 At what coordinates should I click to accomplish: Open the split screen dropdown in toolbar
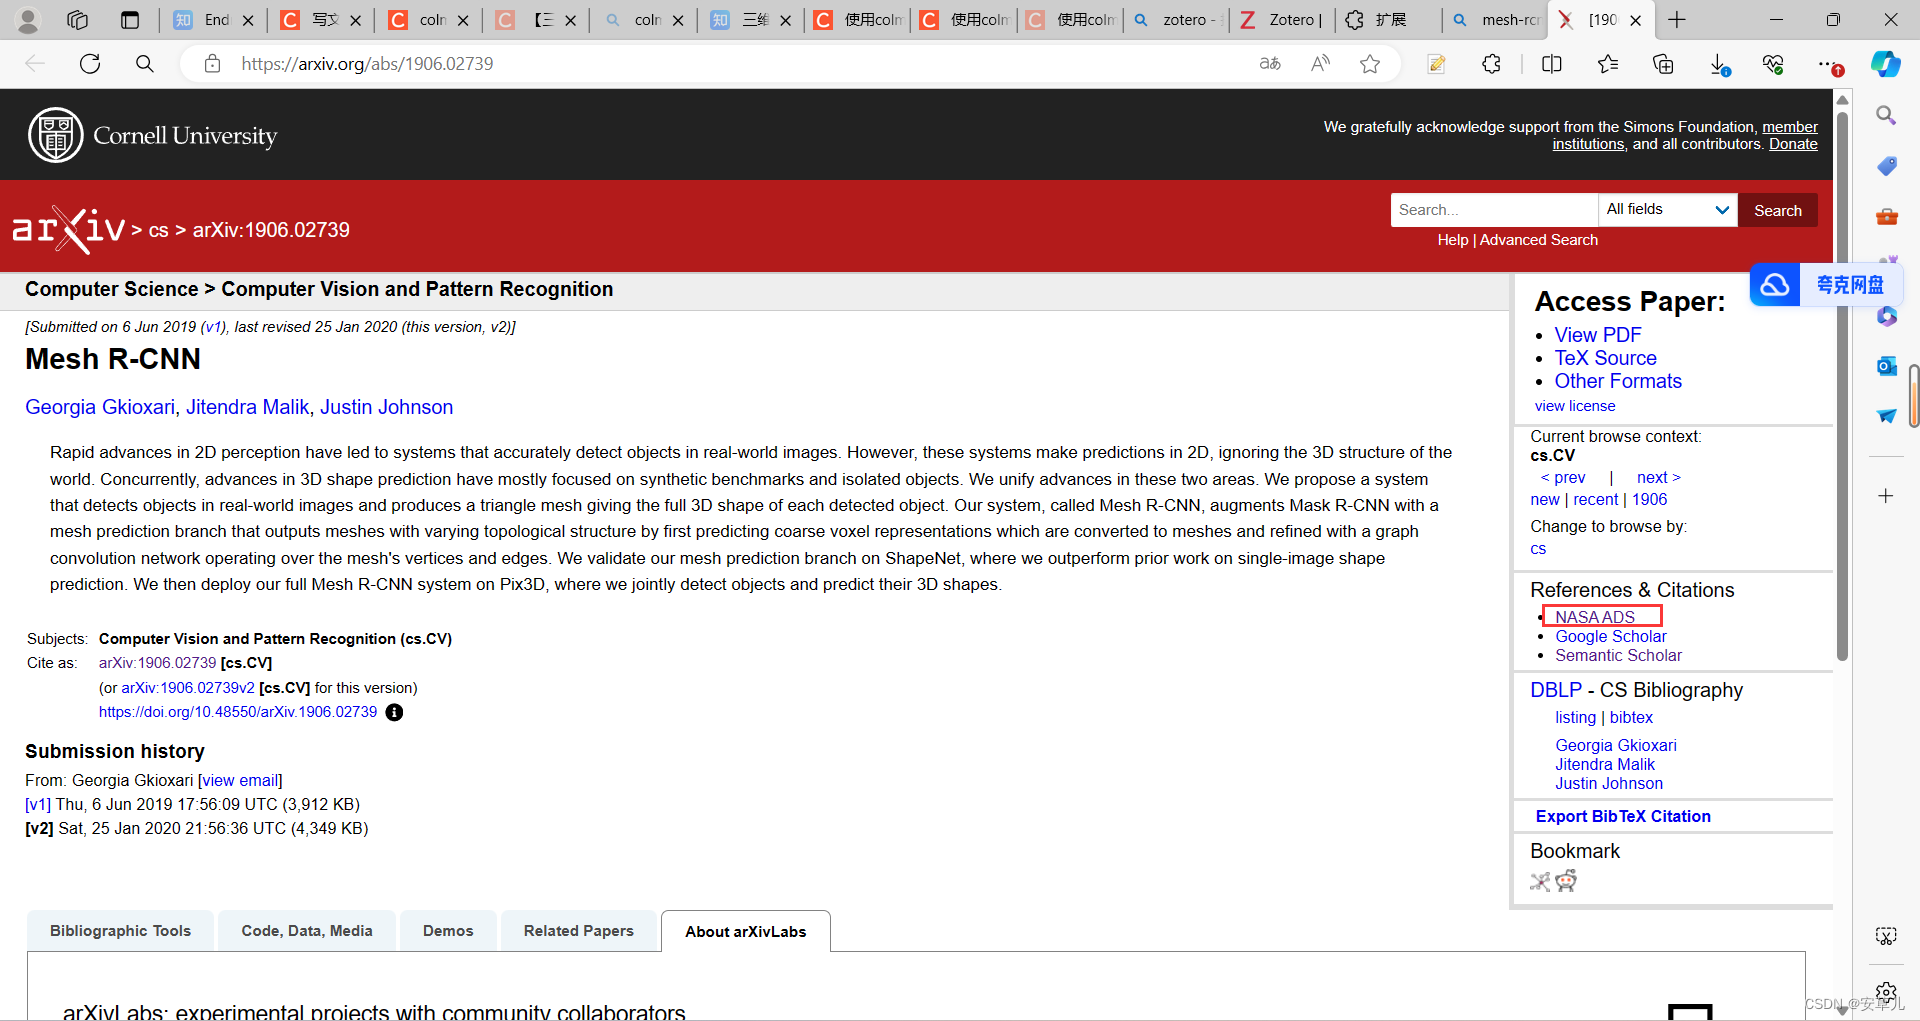[1551, 63]
